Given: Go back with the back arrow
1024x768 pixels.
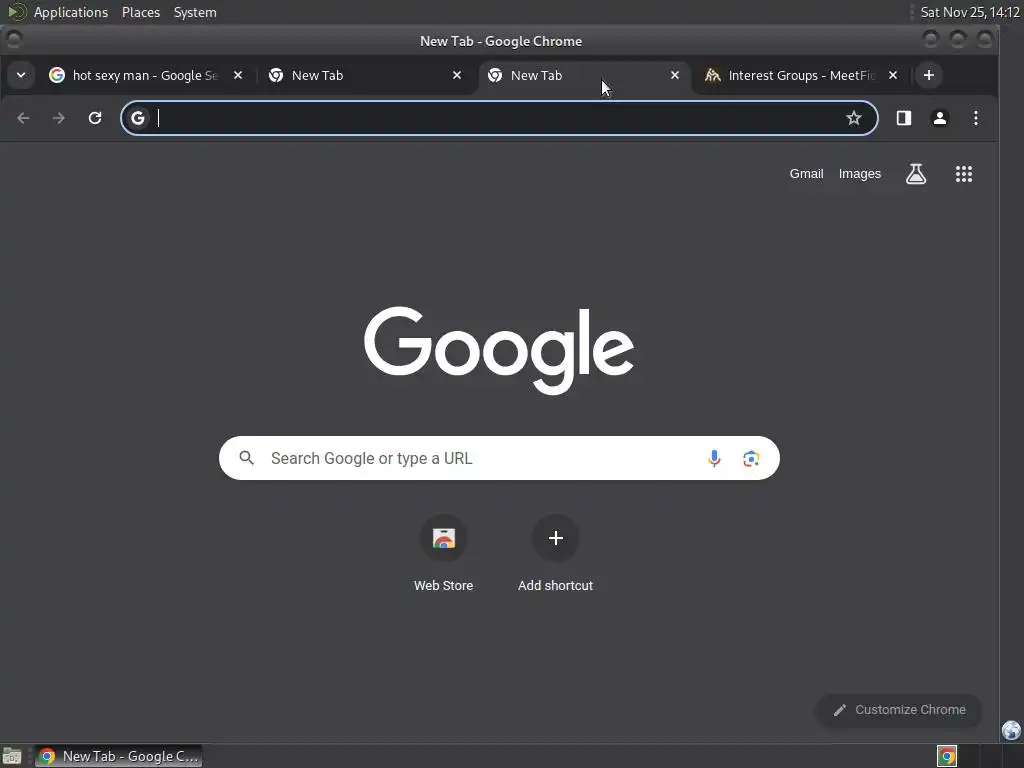Looking at the screenshot, I should tap(24, 118).
